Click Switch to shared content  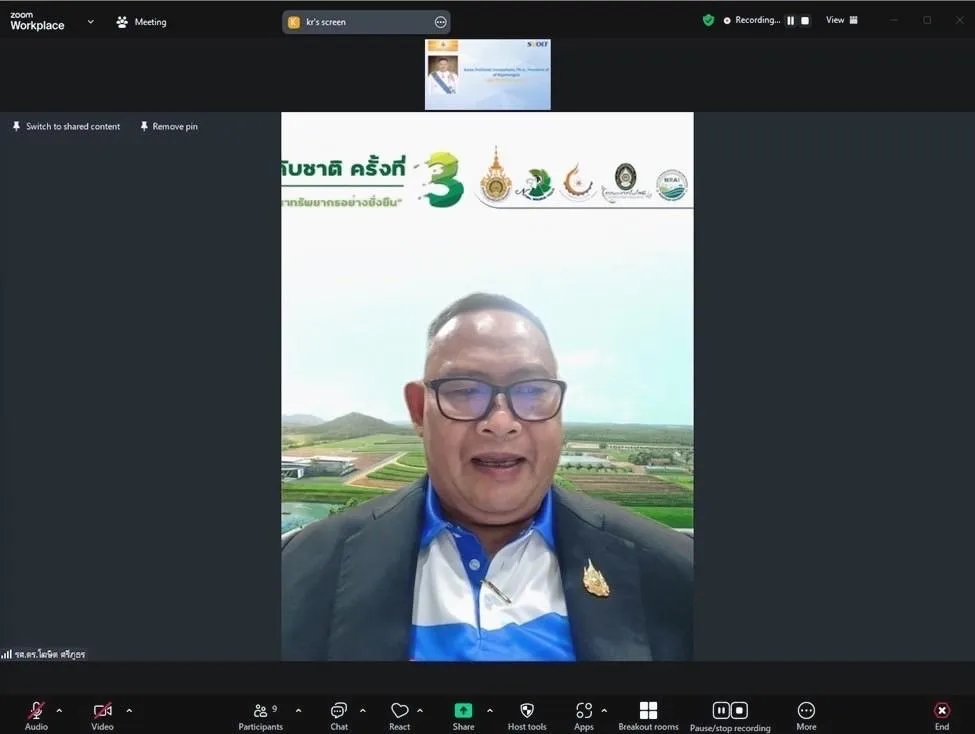click(x=66, y=127)
